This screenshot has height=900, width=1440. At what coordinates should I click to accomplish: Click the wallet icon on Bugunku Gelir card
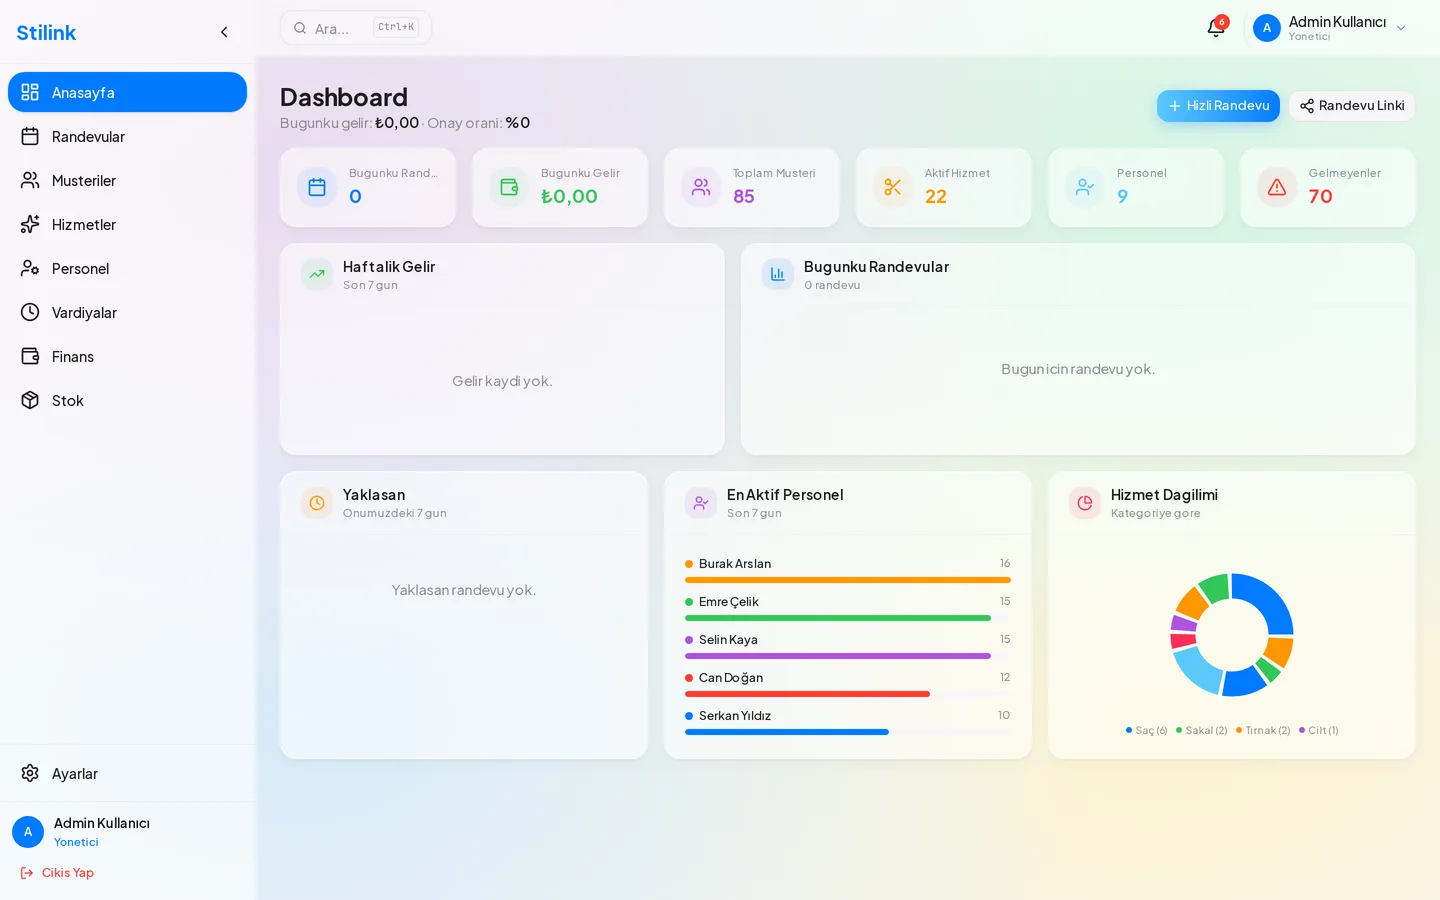pos(509,187)
